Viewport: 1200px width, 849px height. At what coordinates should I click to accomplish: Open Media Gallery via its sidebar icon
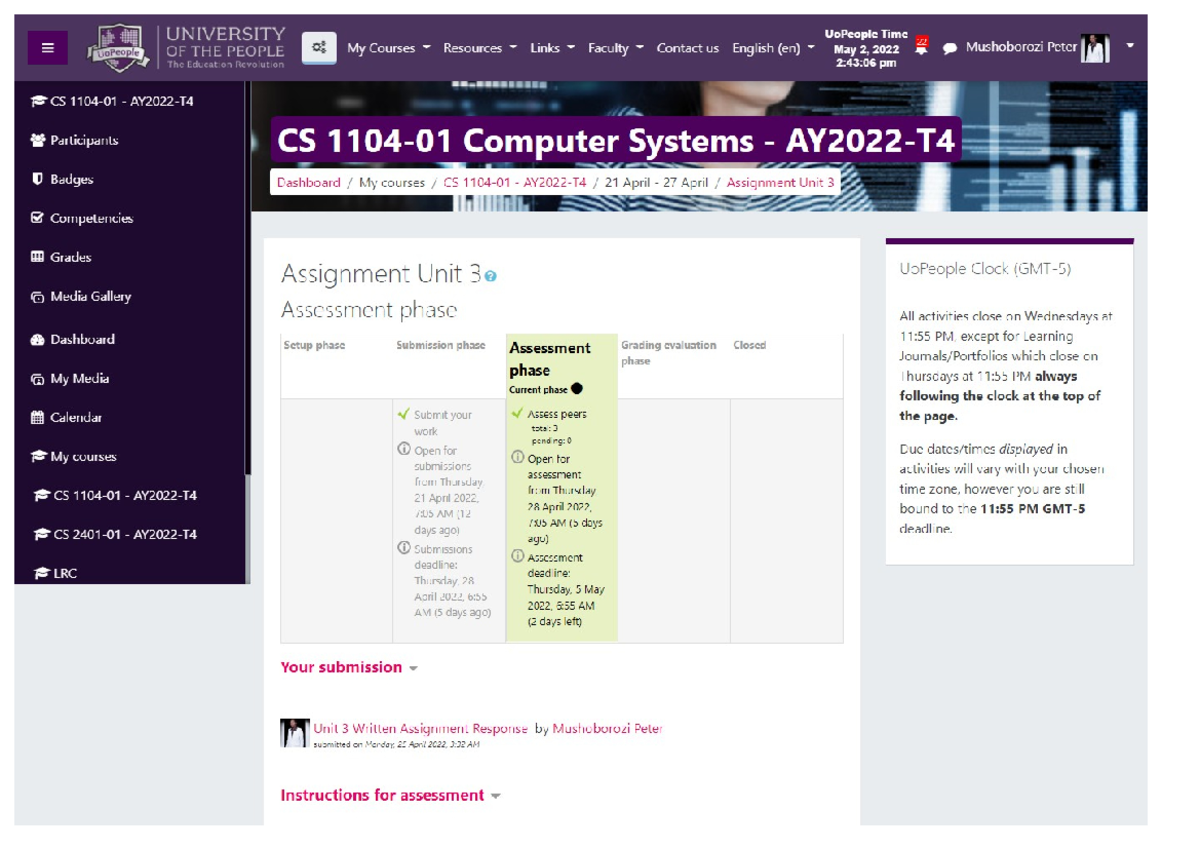tap(40, 296)
